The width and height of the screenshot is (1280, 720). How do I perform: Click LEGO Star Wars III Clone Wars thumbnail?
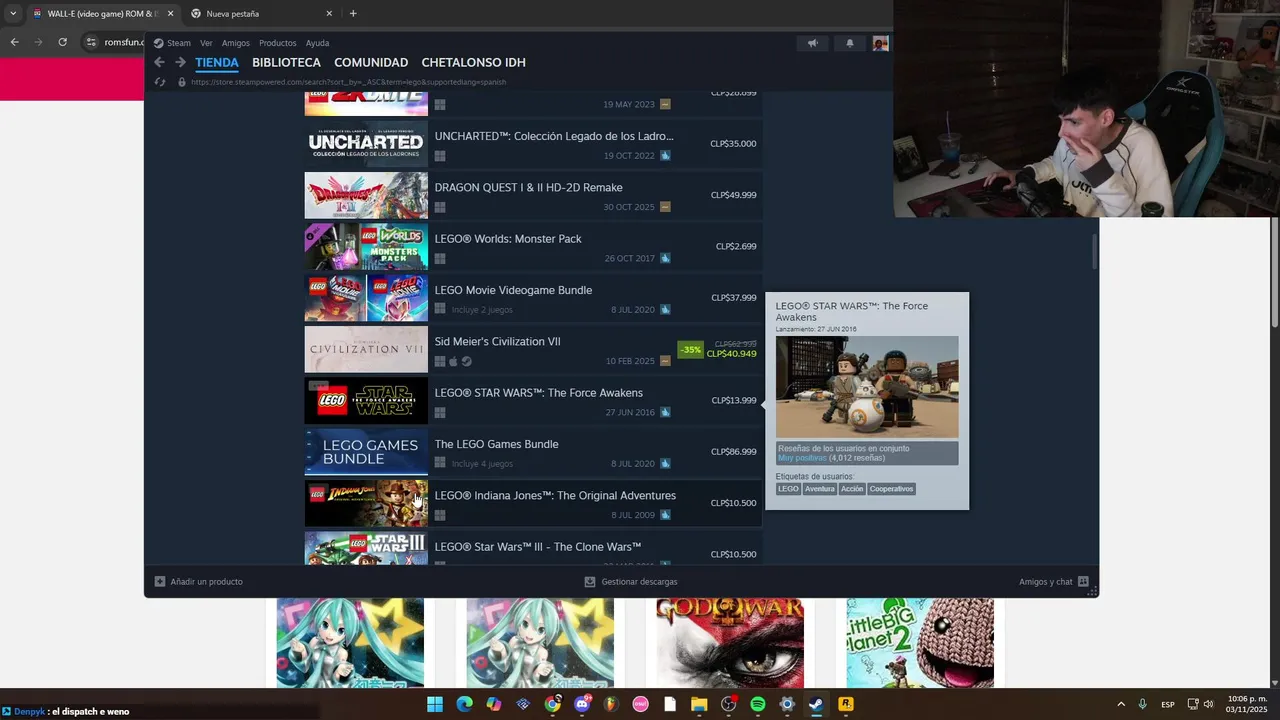[x=366, y=549]
